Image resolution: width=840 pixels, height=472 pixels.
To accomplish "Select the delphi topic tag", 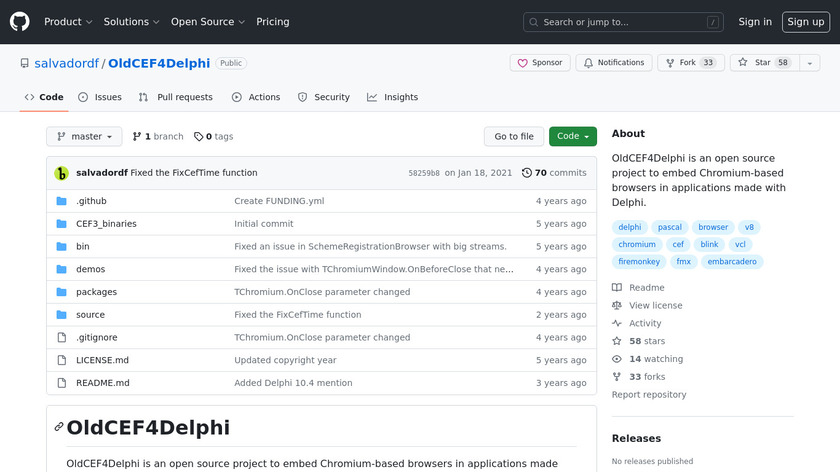I will pos(629,227).
